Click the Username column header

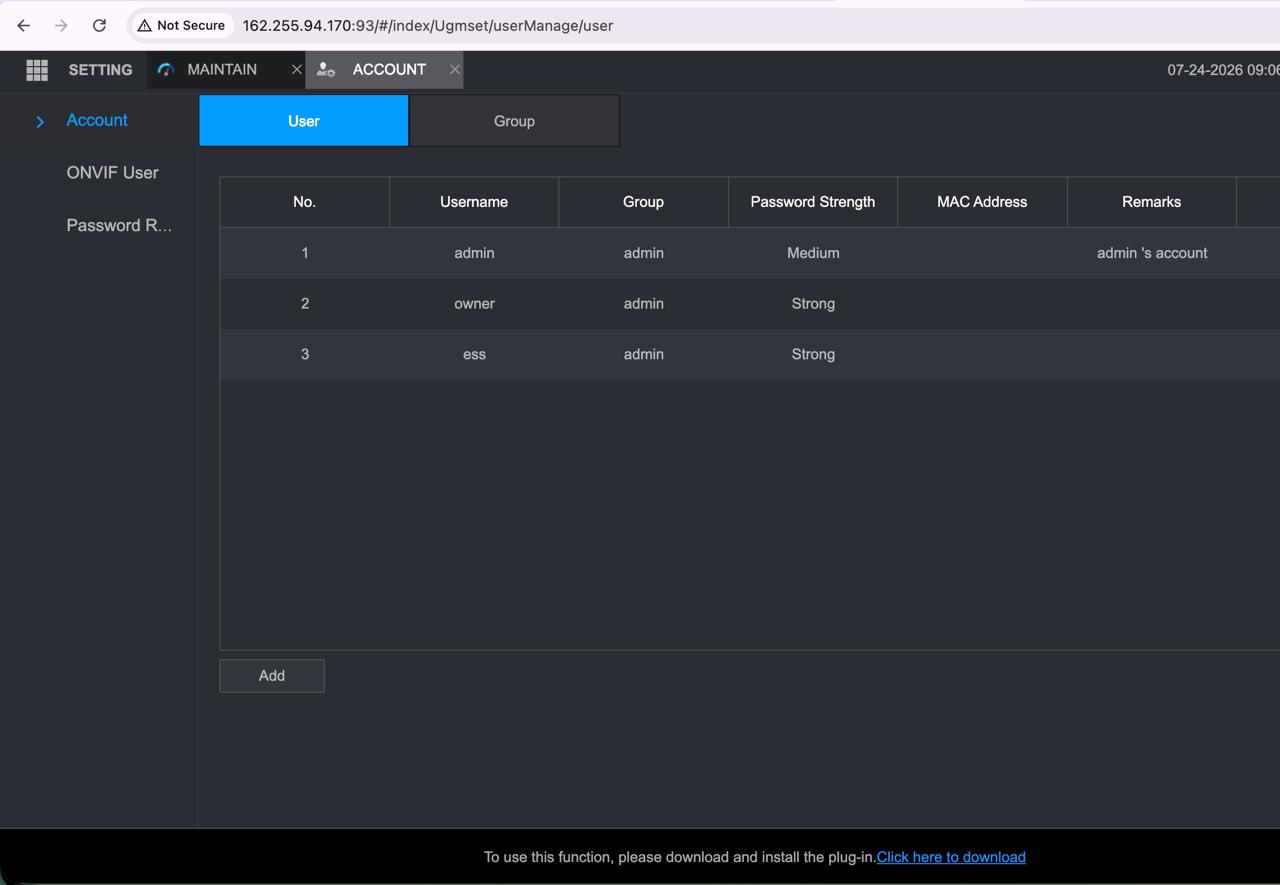pos(474,202)
